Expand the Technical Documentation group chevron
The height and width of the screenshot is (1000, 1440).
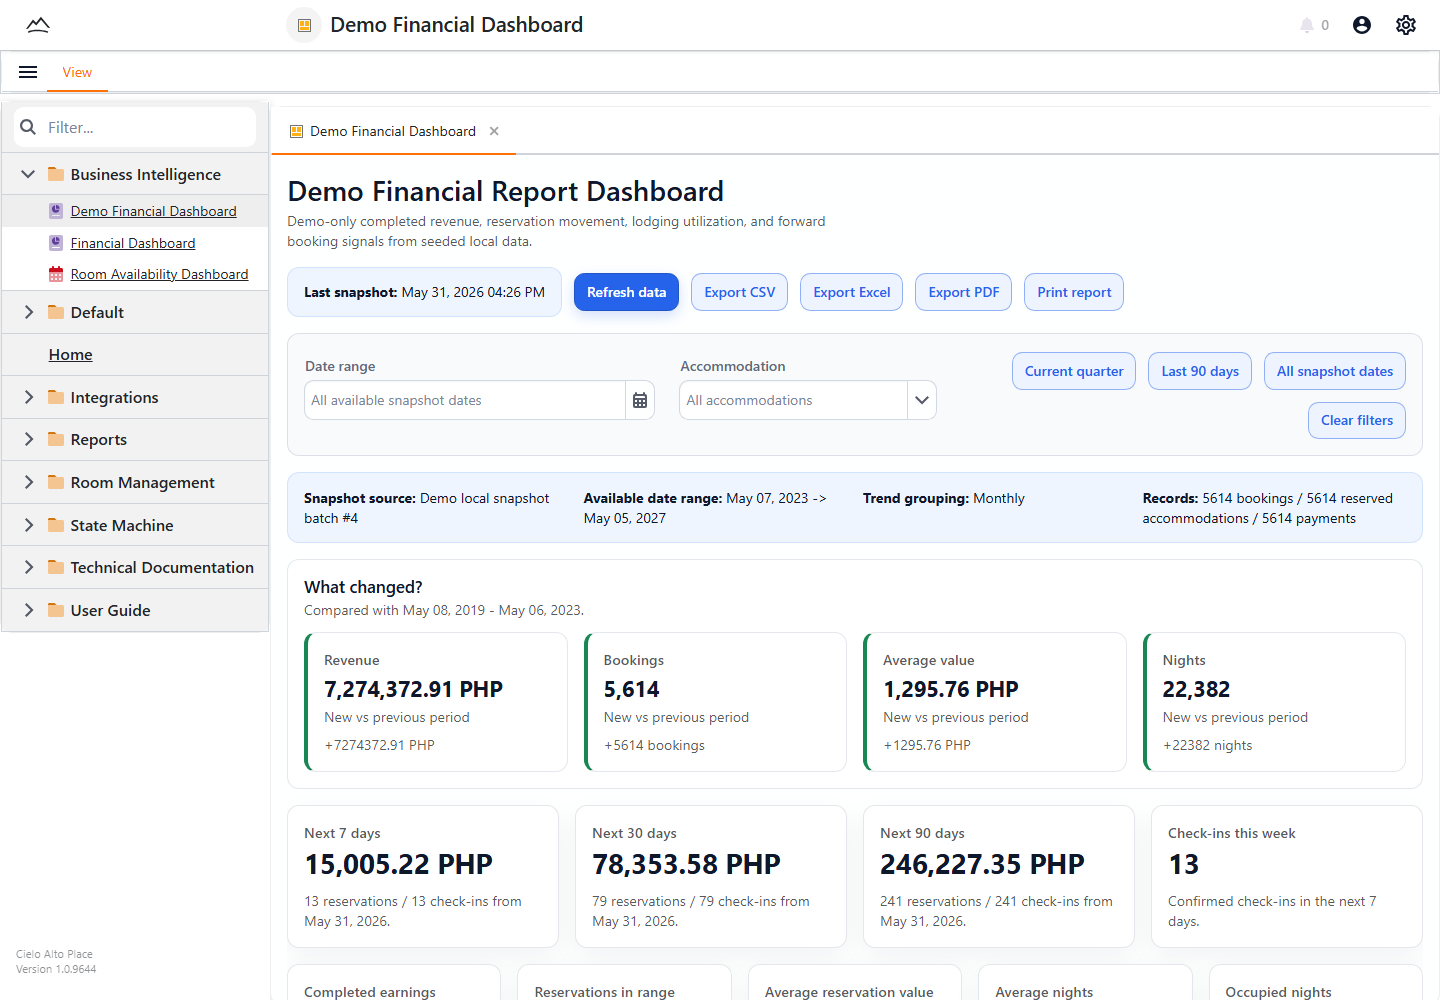(28, 567)
